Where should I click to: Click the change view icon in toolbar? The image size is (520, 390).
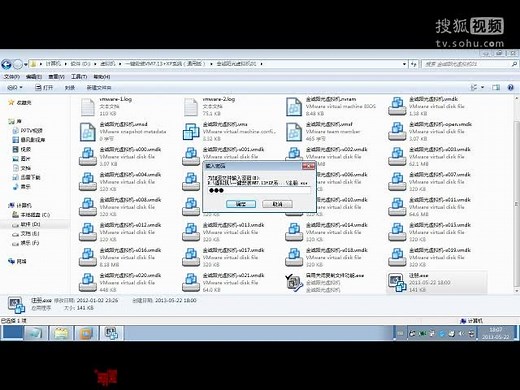click(474, 87)
